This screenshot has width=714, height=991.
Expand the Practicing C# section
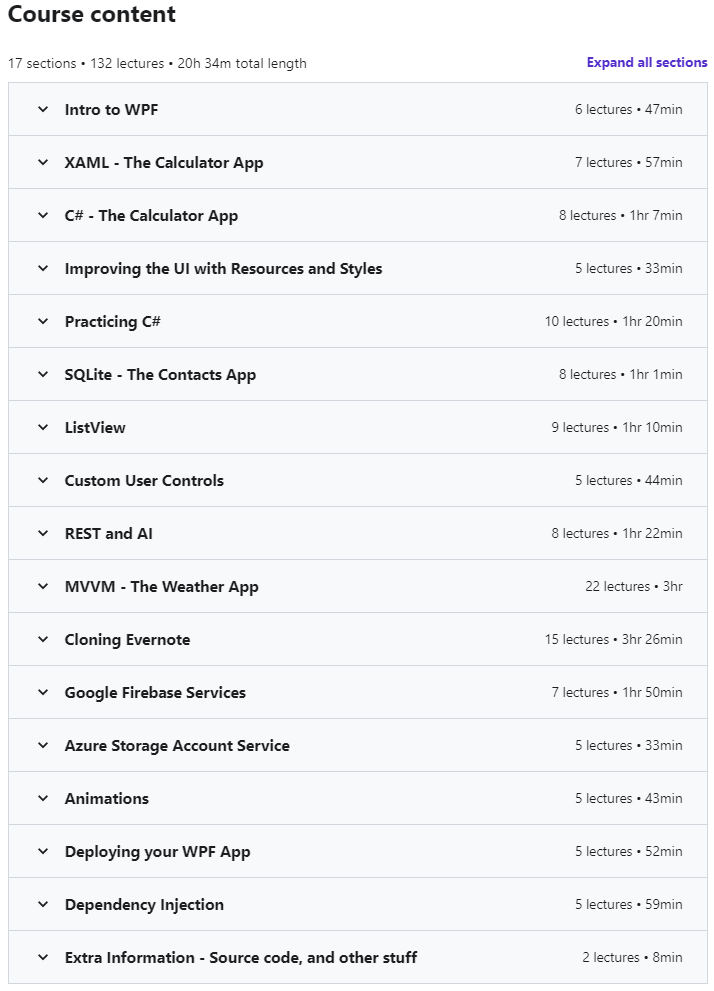(x=112, y=321)
